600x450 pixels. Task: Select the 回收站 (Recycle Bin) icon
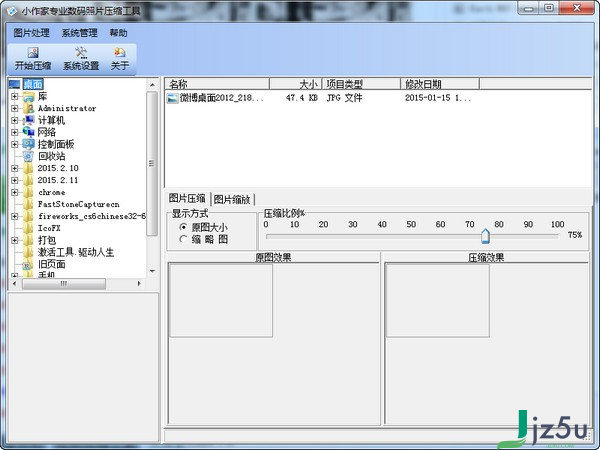click(28, 156)
